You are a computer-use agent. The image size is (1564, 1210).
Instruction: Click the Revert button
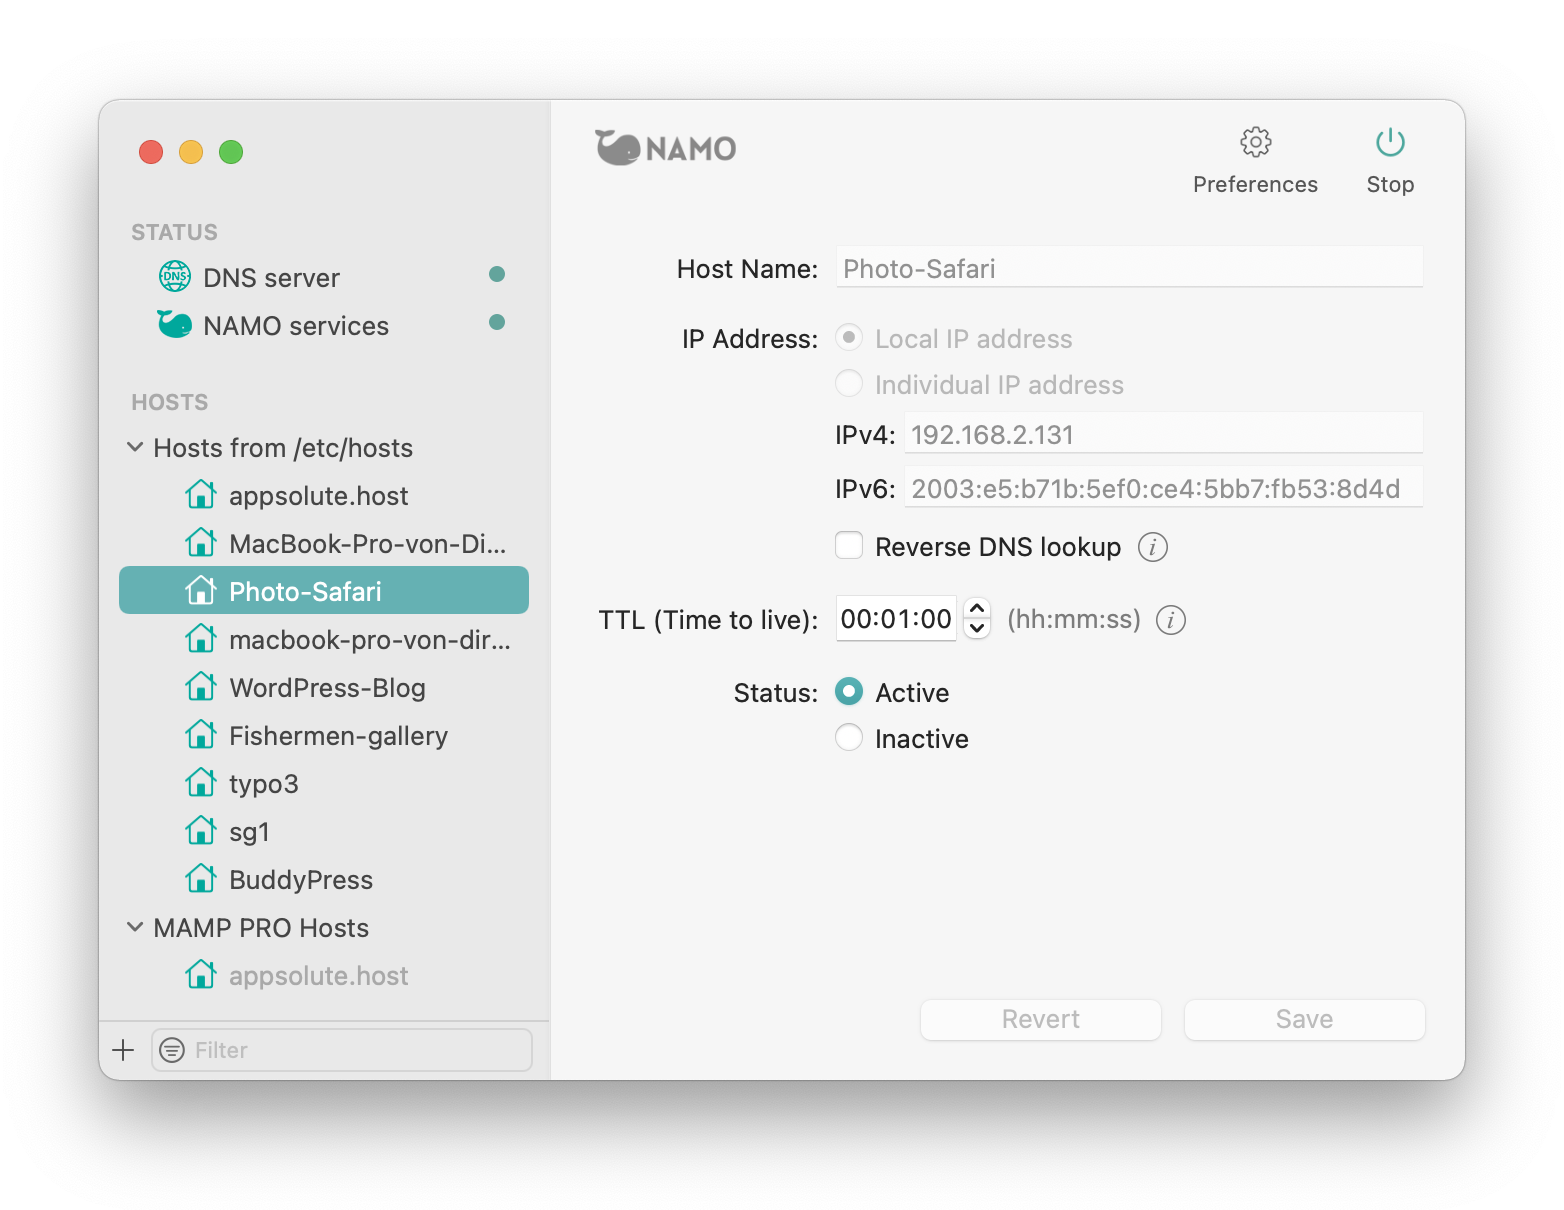click(x=1040, y=1019)
